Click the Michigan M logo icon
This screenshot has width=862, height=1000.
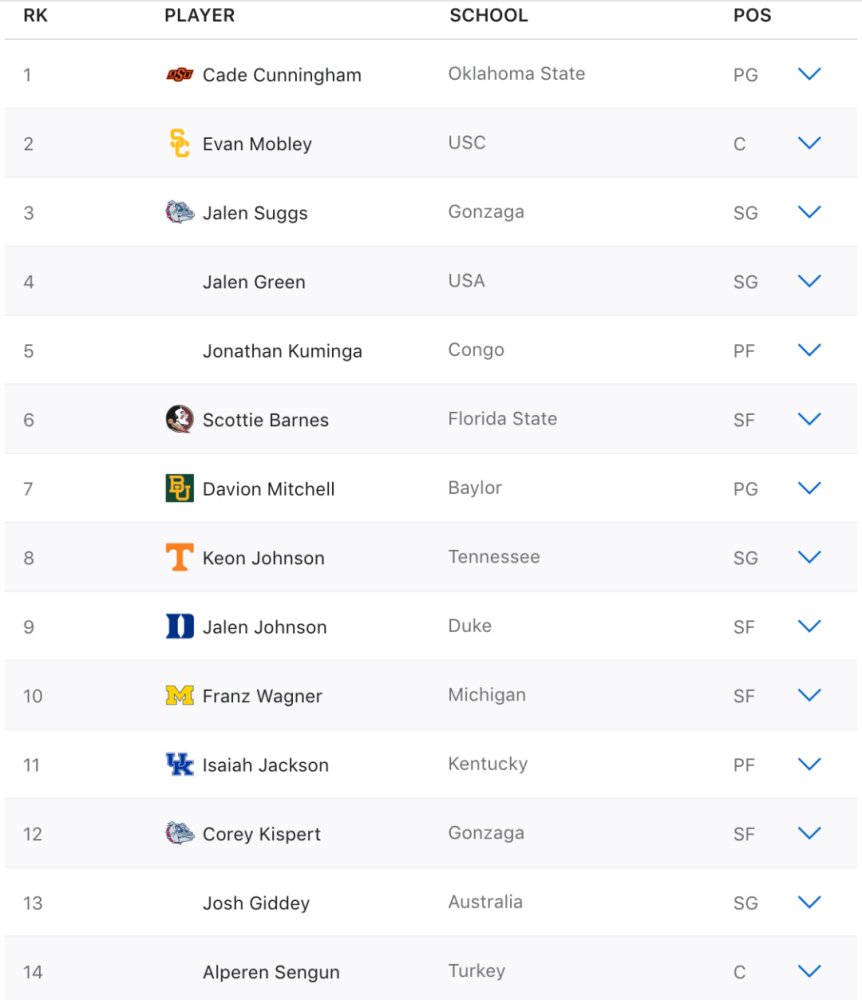click(x=179, y=695)
